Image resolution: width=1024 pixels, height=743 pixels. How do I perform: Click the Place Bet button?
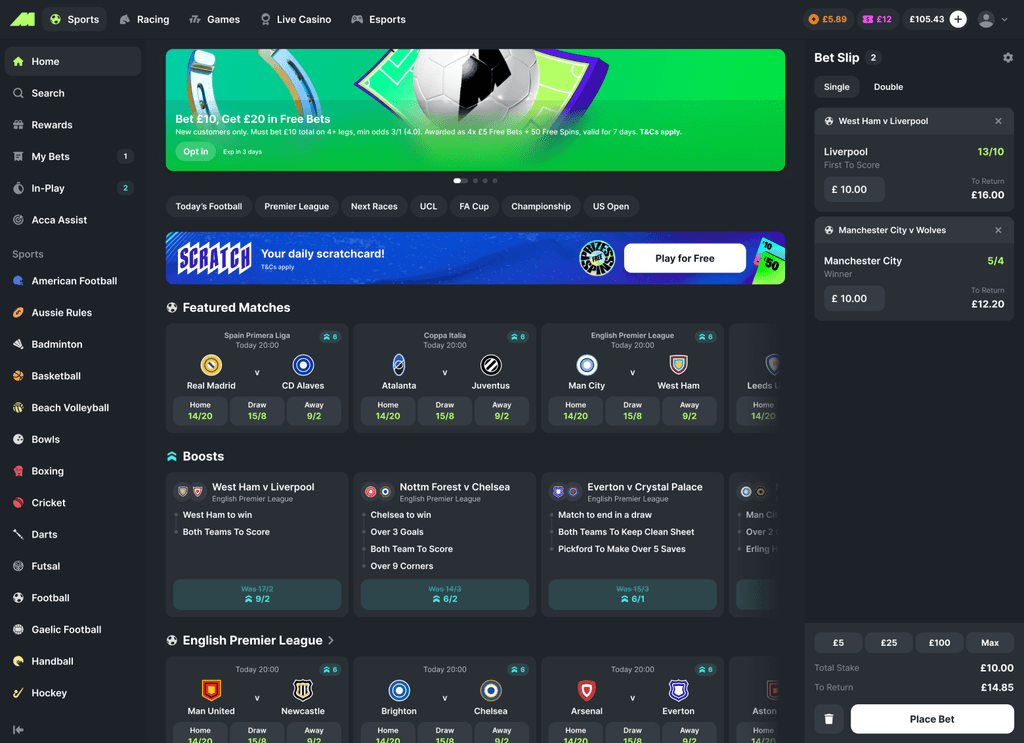pyautogui.click(x=932, y=719)
